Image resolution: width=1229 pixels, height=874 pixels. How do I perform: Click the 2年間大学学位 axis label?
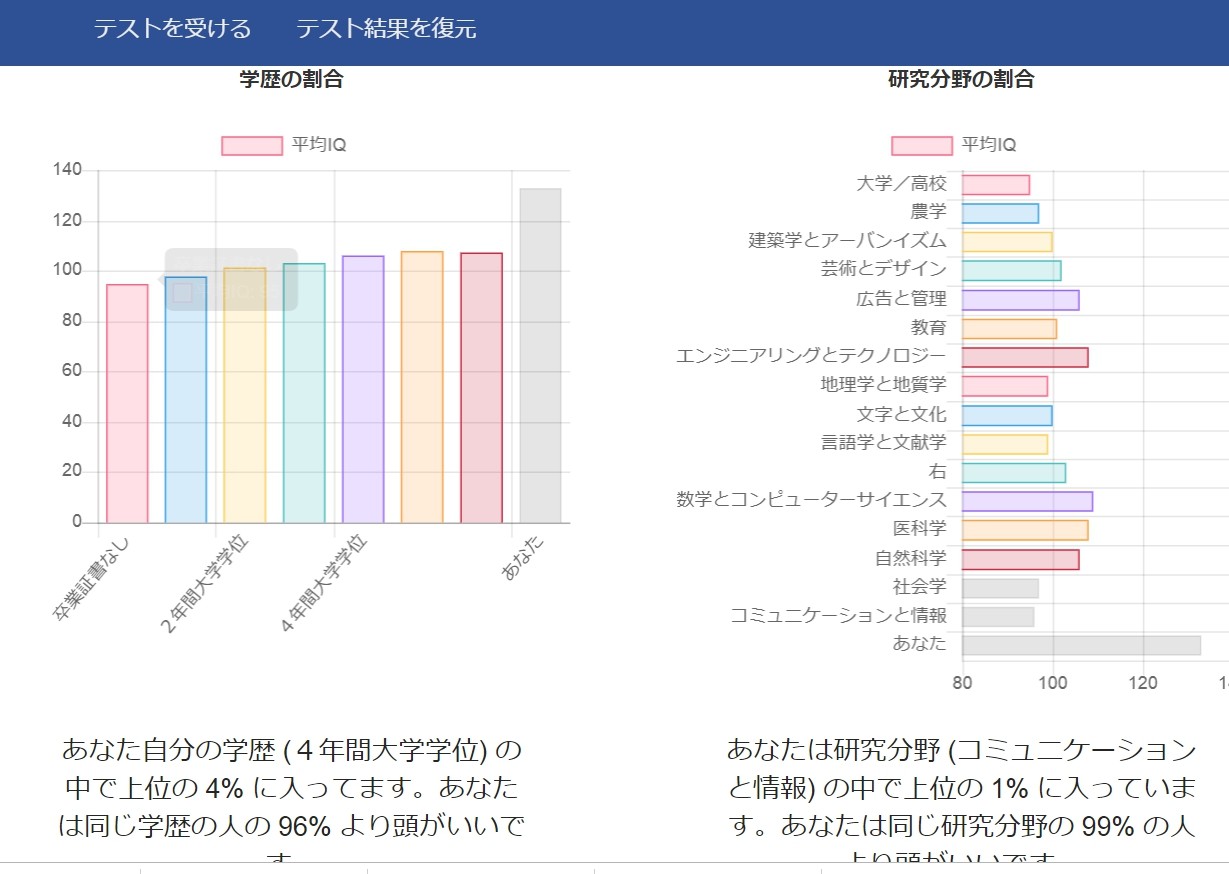(204, 584)
